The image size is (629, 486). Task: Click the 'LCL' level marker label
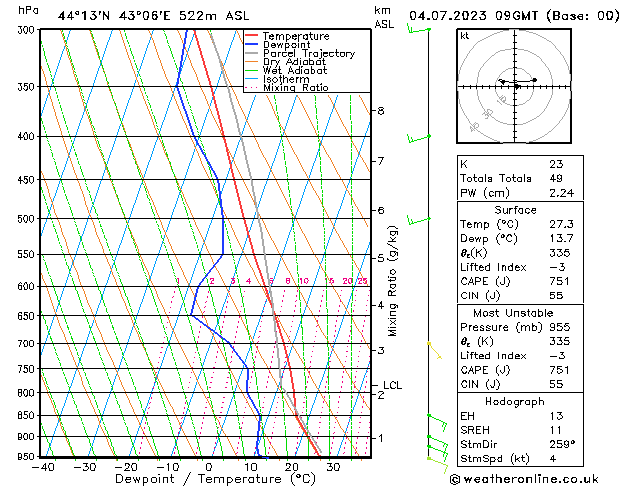click(x=392, y=385)
